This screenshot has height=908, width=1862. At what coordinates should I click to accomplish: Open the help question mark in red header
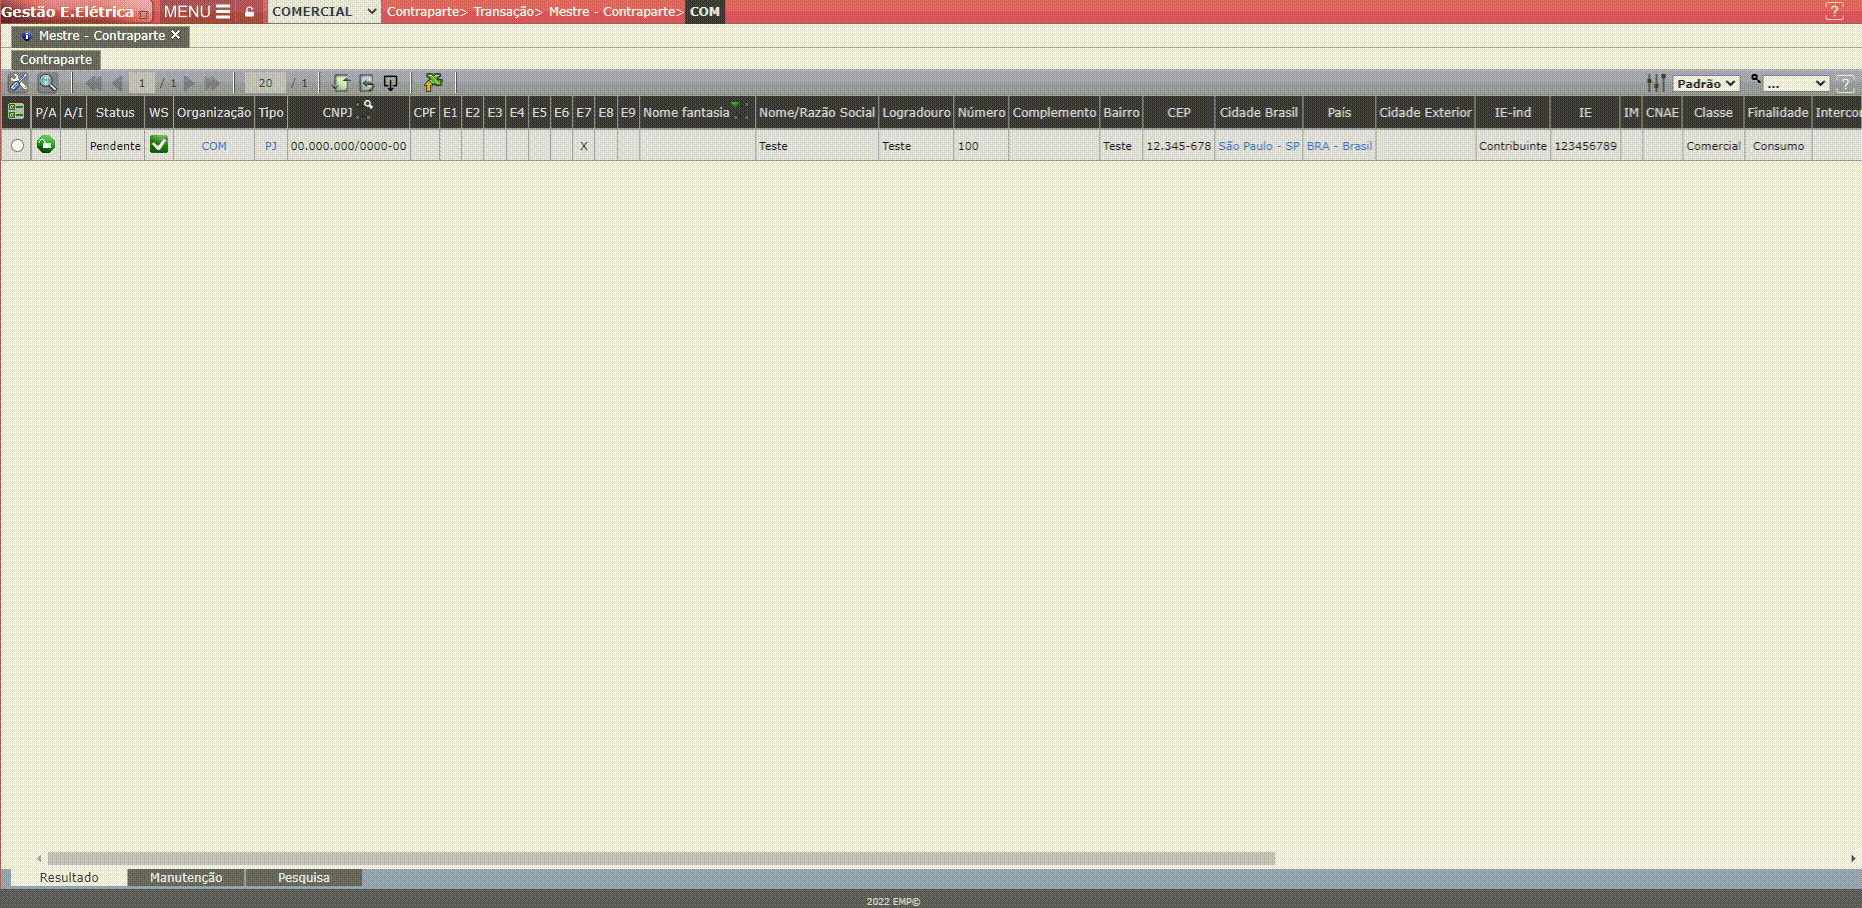1834,12
